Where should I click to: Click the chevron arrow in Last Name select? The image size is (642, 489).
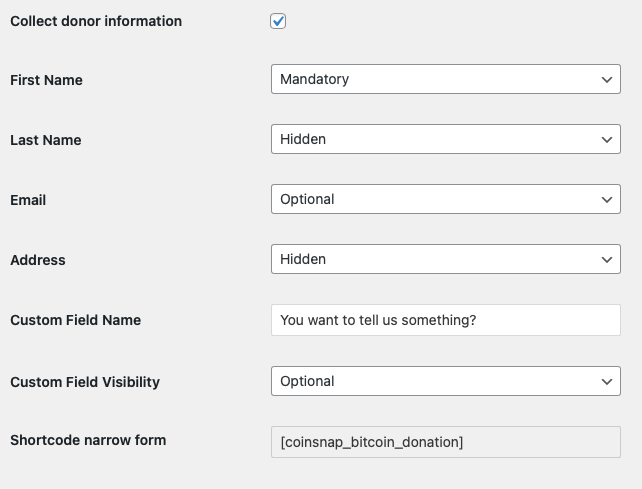click(607, 139)
